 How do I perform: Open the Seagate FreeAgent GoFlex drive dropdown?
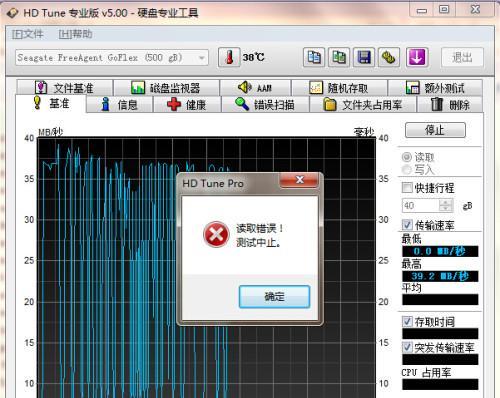click(112, 58)
